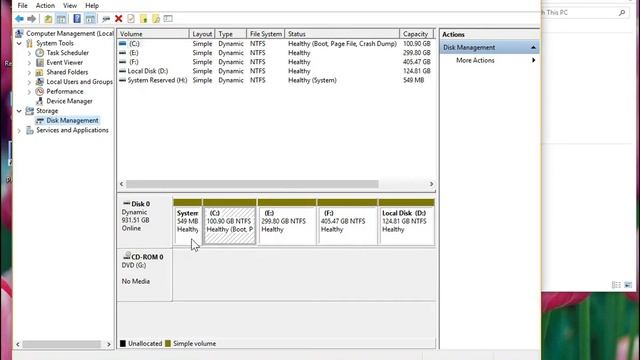Click the yellow folder toolbar icon with the green mark
The width and height of the screenshot is (640, 360).
point(144,19)
